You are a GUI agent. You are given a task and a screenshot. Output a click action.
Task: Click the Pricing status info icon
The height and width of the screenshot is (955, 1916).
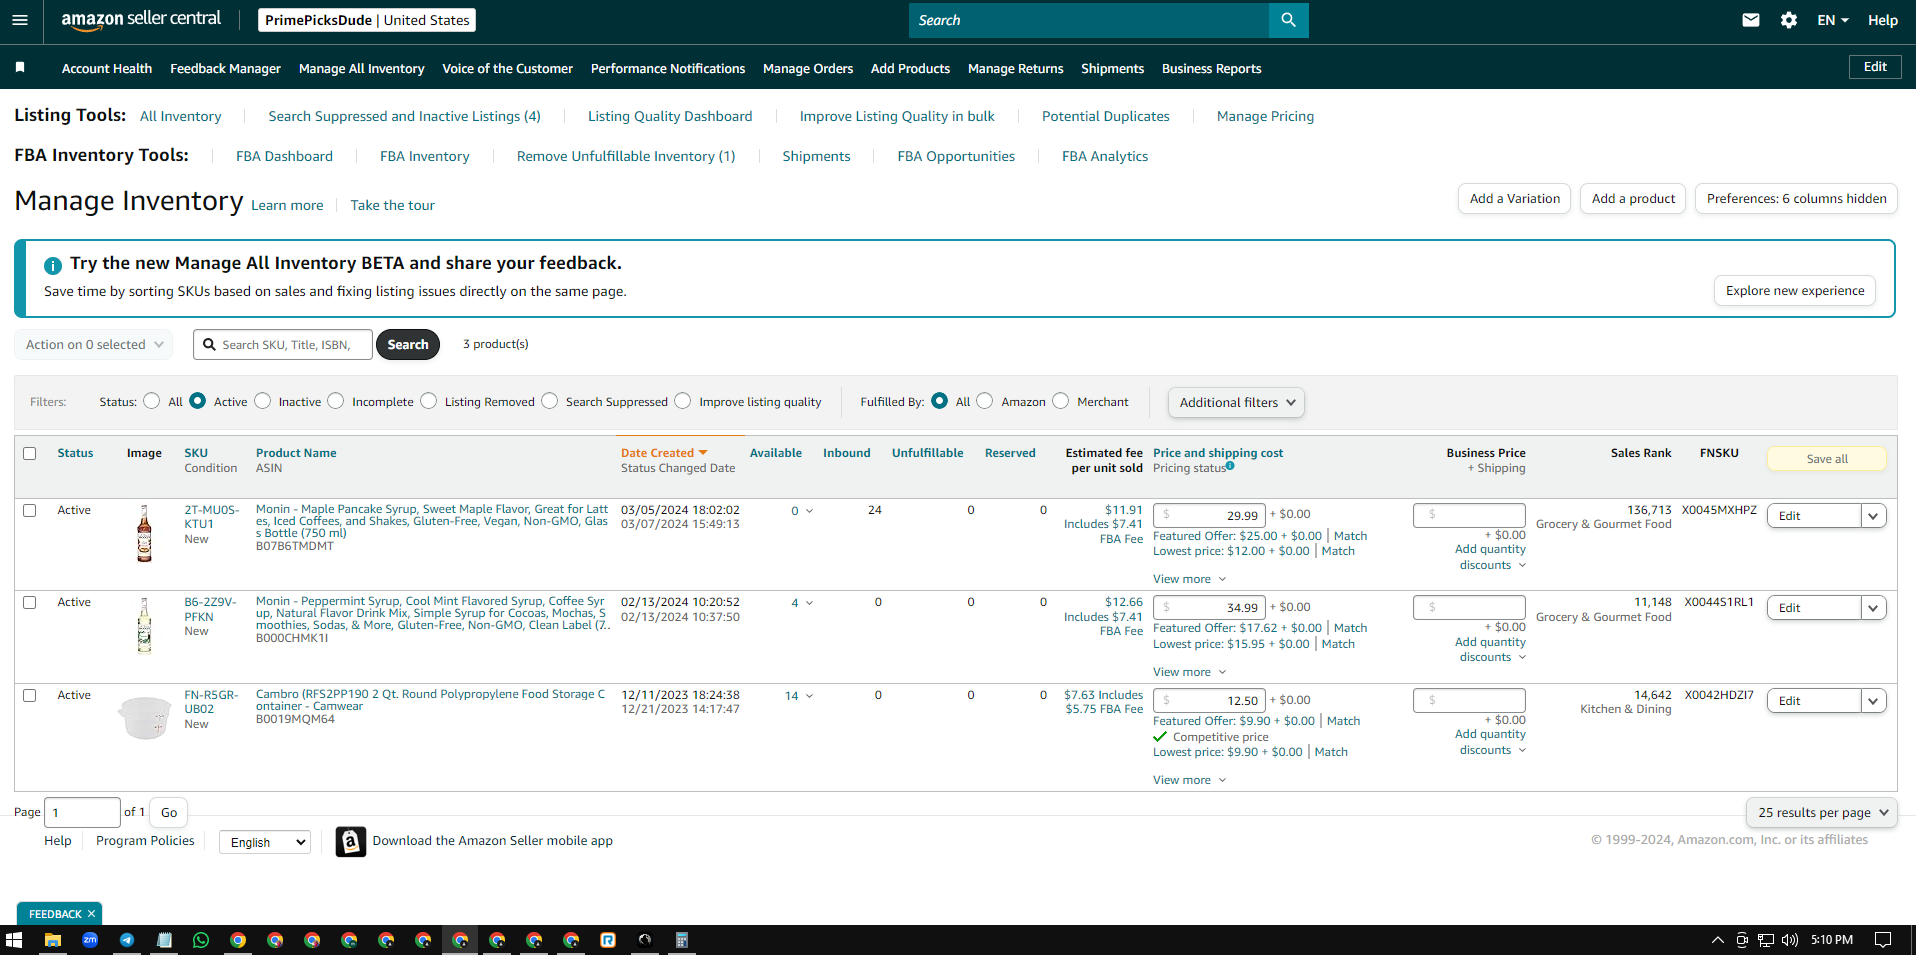(1230, 465)
